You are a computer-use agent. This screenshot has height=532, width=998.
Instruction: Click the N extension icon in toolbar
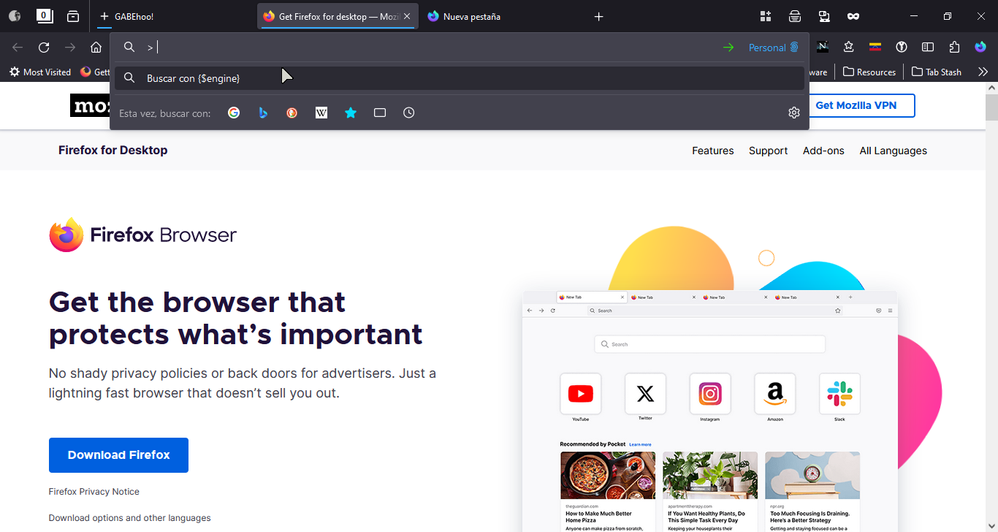point(822,46)
